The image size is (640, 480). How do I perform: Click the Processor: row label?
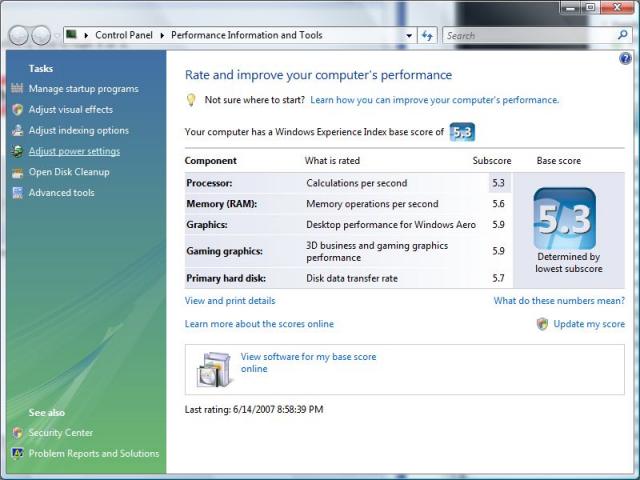tap(209, 183)
